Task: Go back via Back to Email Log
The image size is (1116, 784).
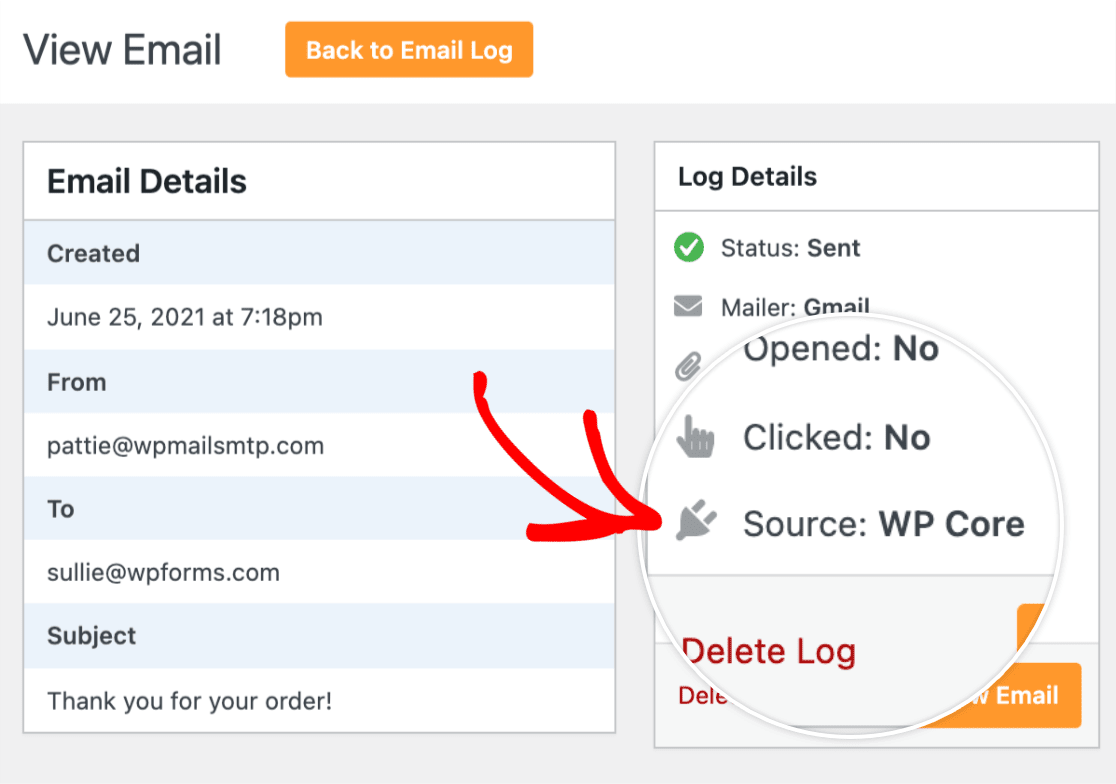Action: point(409,50)
